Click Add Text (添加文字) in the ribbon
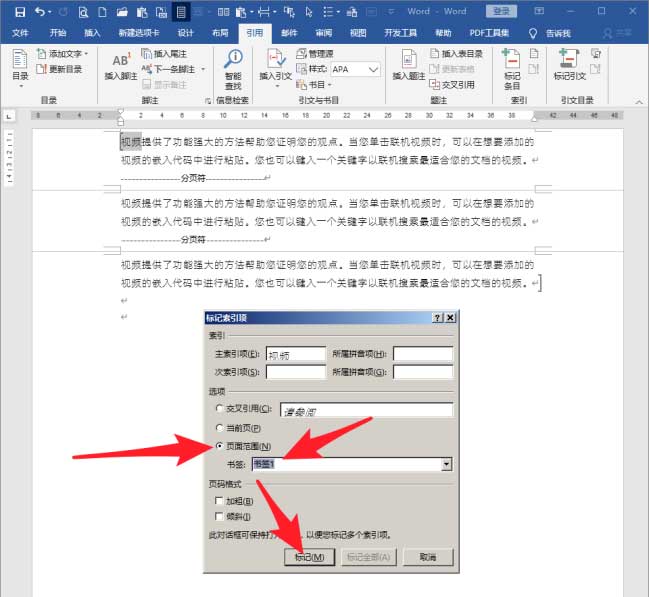The width and height of the screenshot is (649, 597). pos(63,54)
